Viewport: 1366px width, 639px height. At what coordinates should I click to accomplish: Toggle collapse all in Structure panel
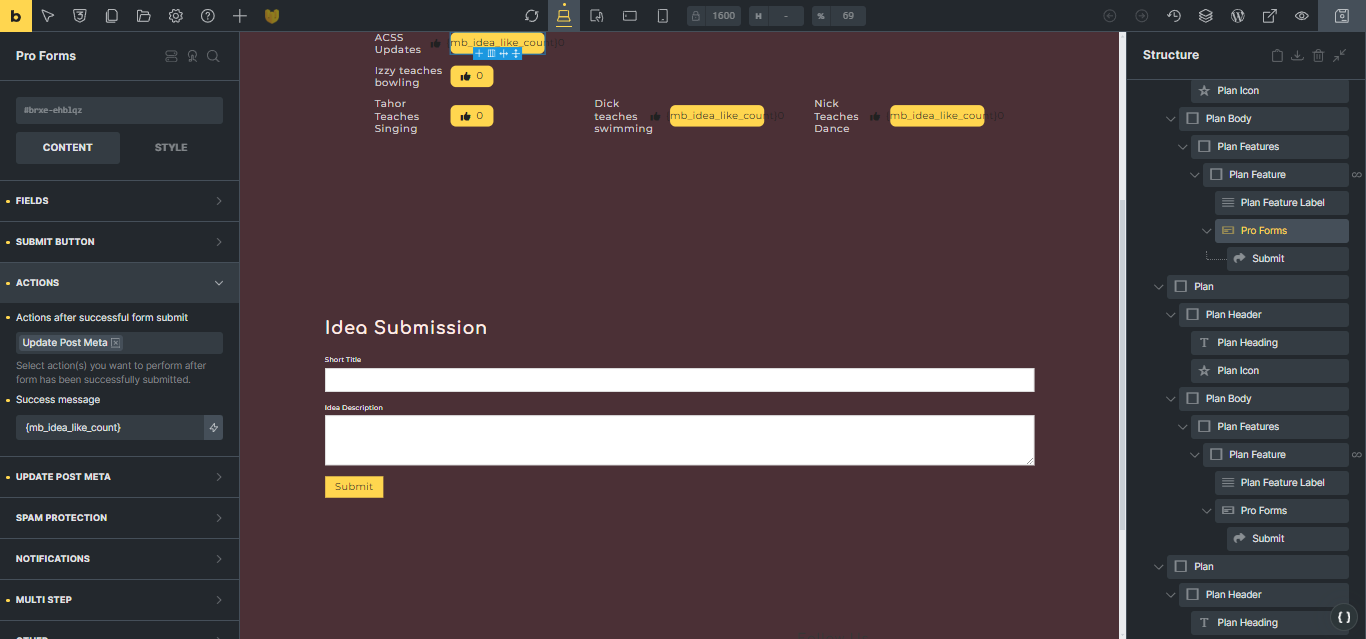point(1340,56)
